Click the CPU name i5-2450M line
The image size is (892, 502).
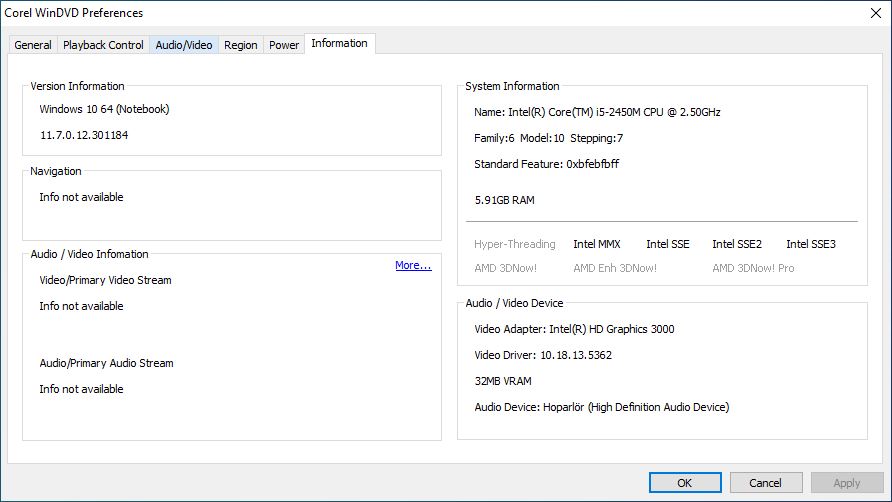tap(597, 112)
